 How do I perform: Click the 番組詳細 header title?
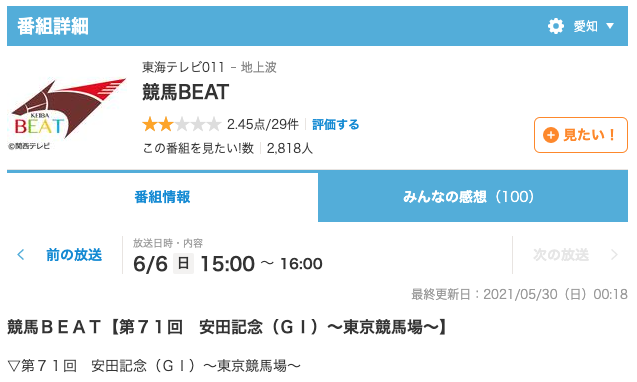click(52, 26)
